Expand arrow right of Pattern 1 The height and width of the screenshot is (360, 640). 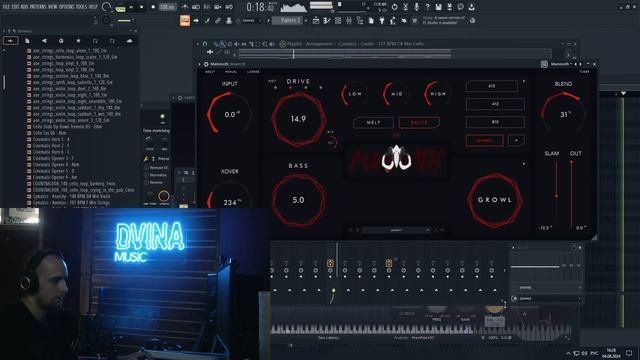[x=306, y=20]
